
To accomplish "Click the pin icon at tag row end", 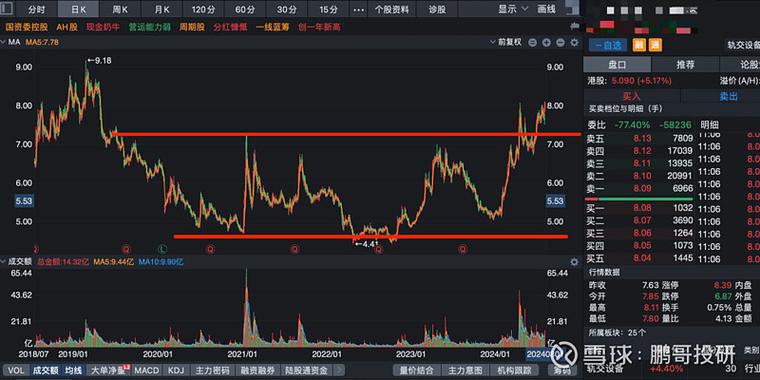I will (x=575, y=27).
